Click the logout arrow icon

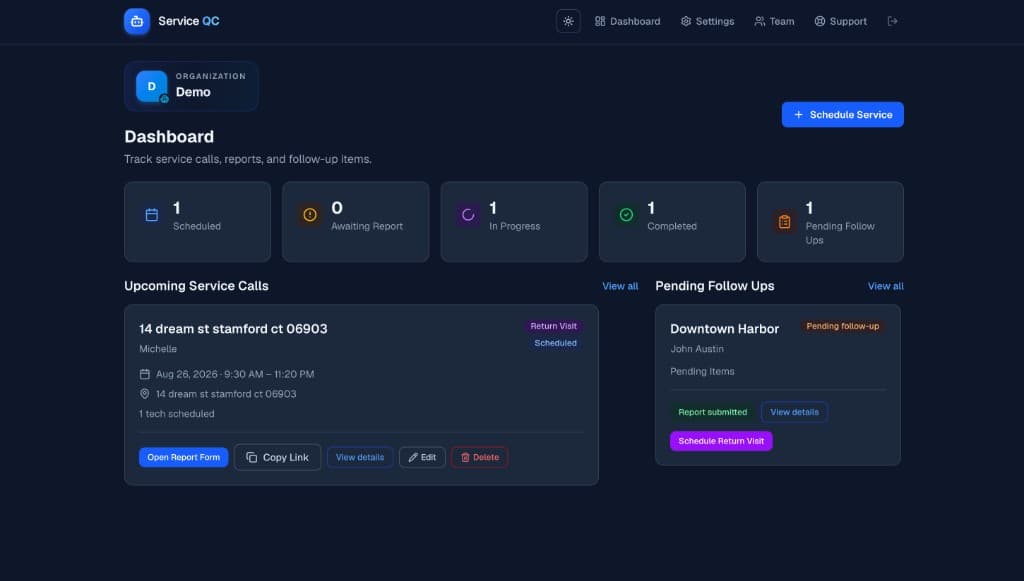click(893, 22)
